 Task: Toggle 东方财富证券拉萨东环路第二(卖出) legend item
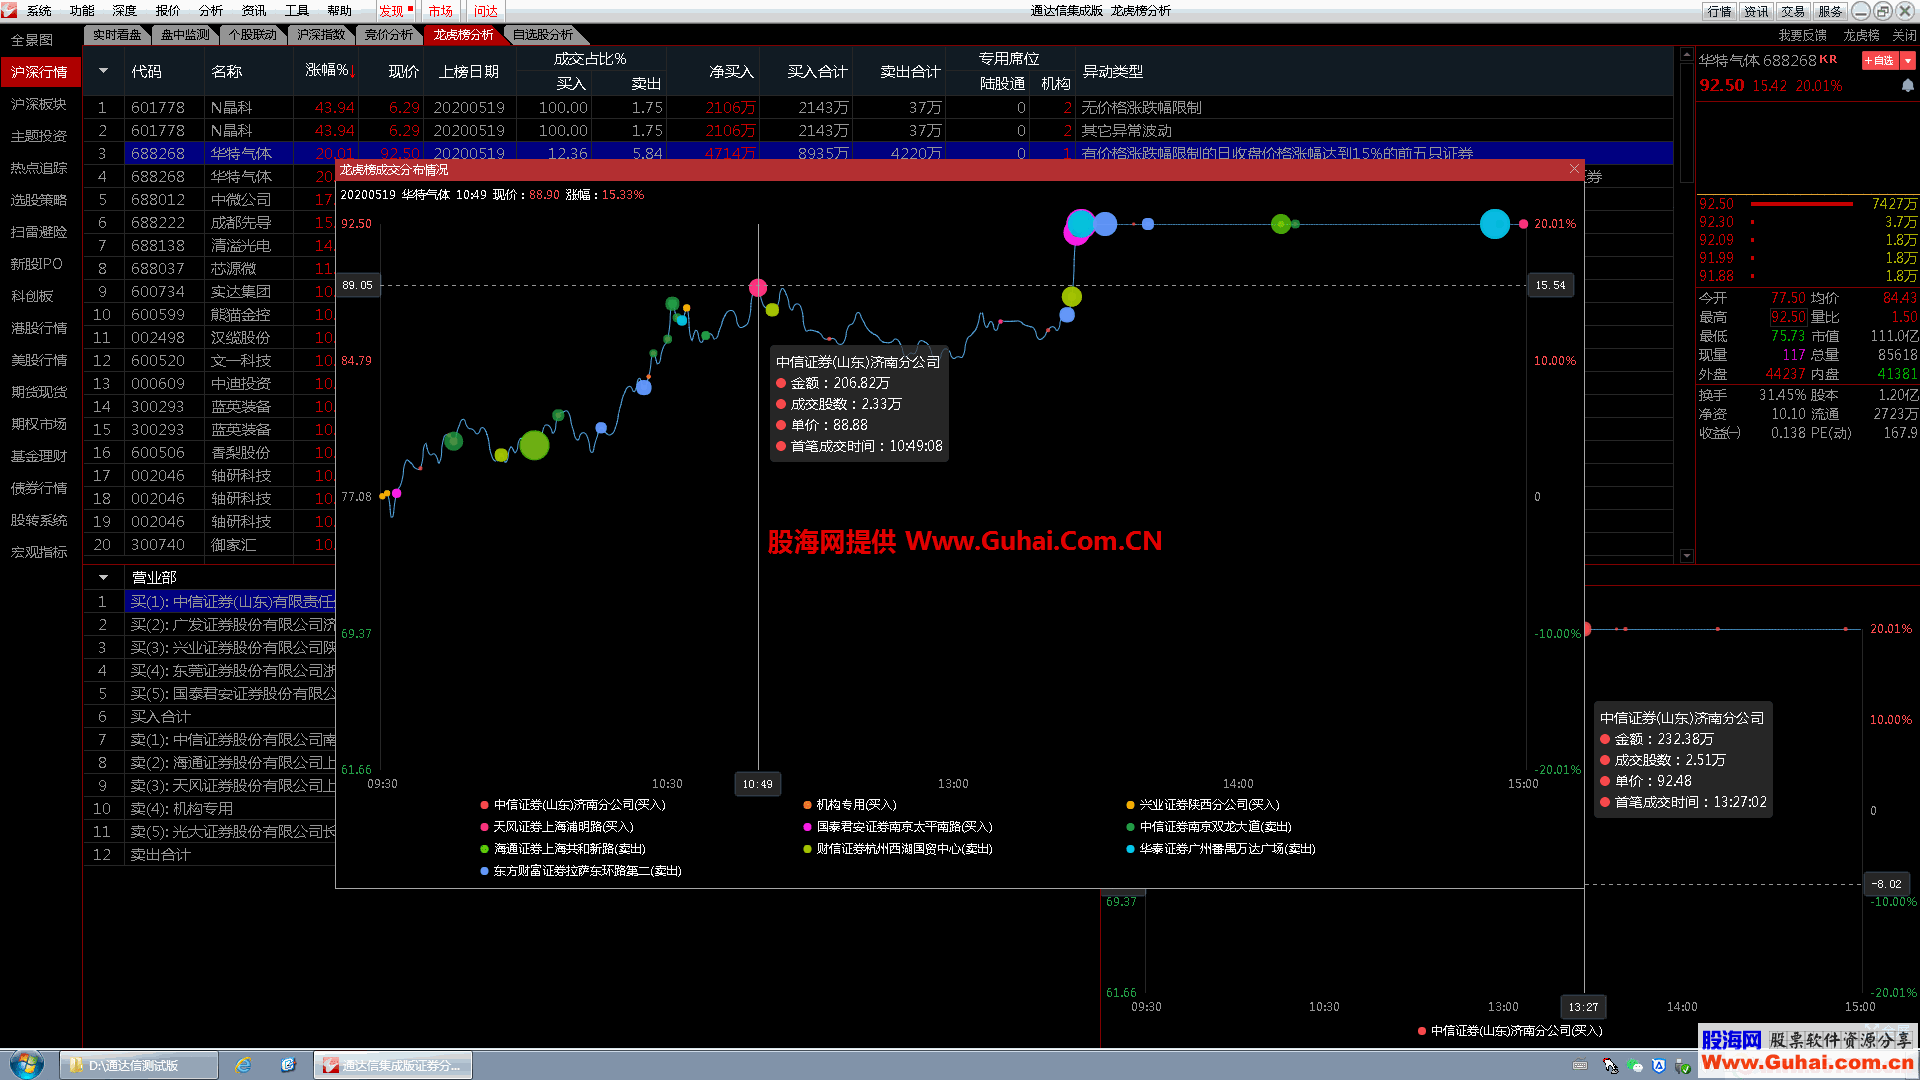click(581, 870)
